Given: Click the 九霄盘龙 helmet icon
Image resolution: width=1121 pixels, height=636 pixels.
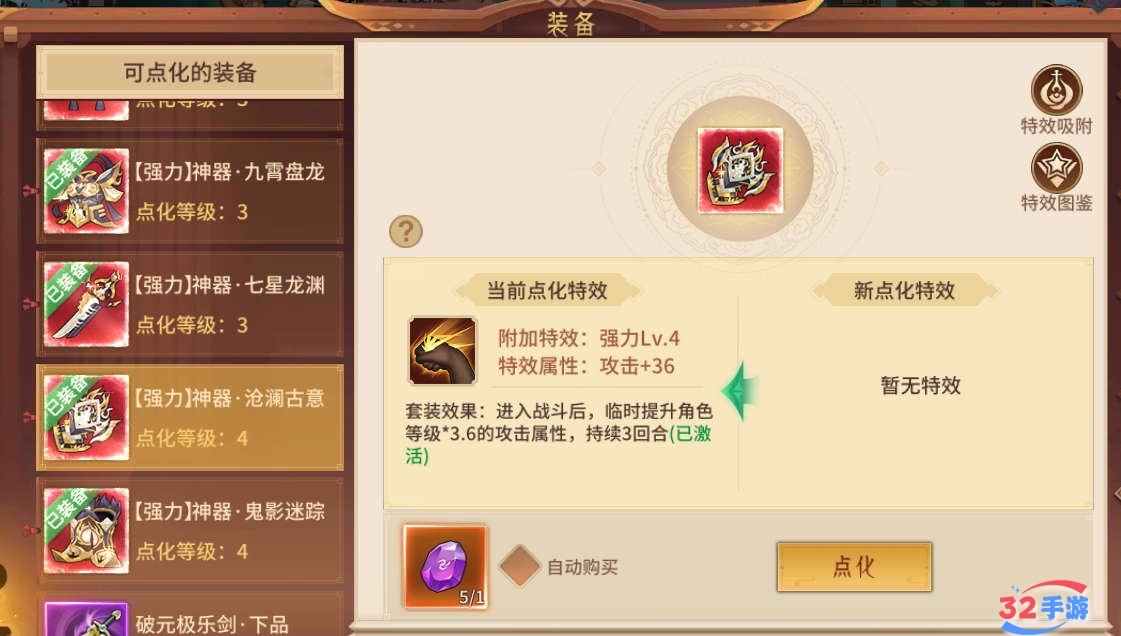Looking at the screenshot, I should pyautogui.click(x=86, y=191).
